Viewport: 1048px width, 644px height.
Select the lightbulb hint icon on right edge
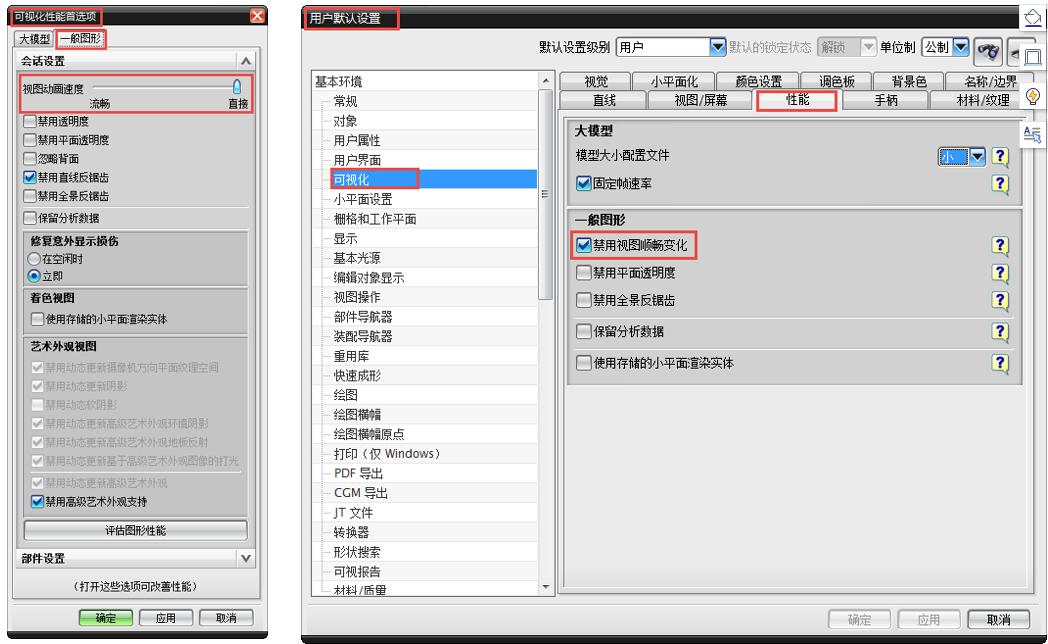[1033, 97]
